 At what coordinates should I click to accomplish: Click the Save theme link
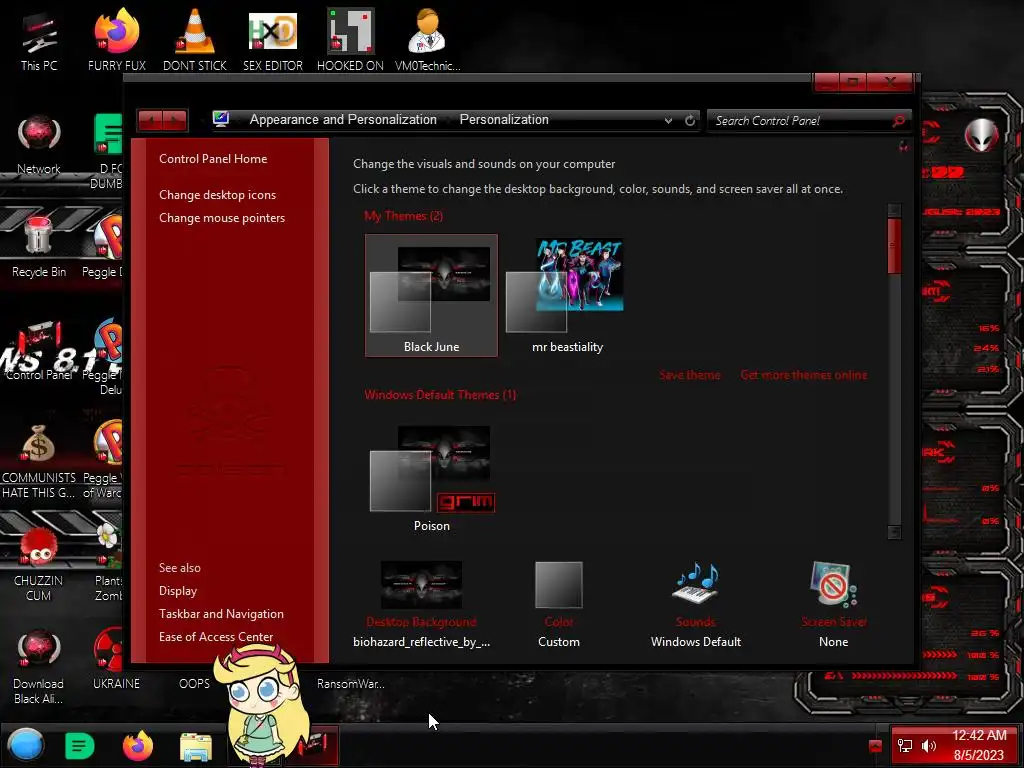(x=690, y=375)
